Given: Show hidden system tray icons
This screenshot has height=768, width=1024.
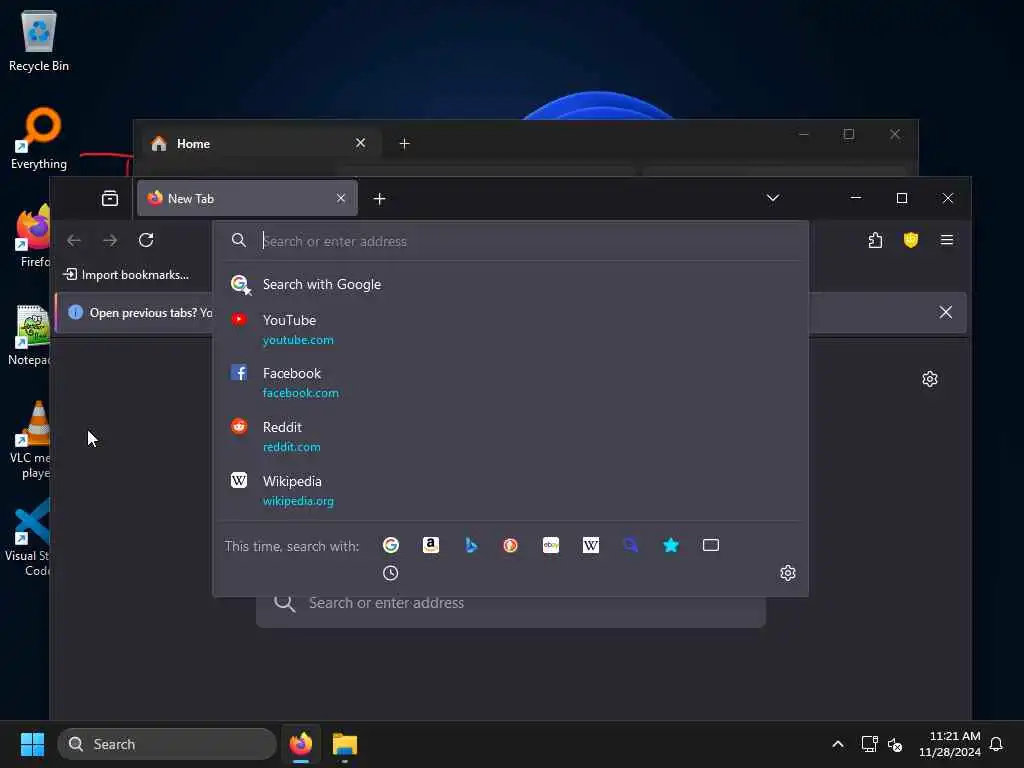Looking at the screenshot, I should tap(838, 744).
